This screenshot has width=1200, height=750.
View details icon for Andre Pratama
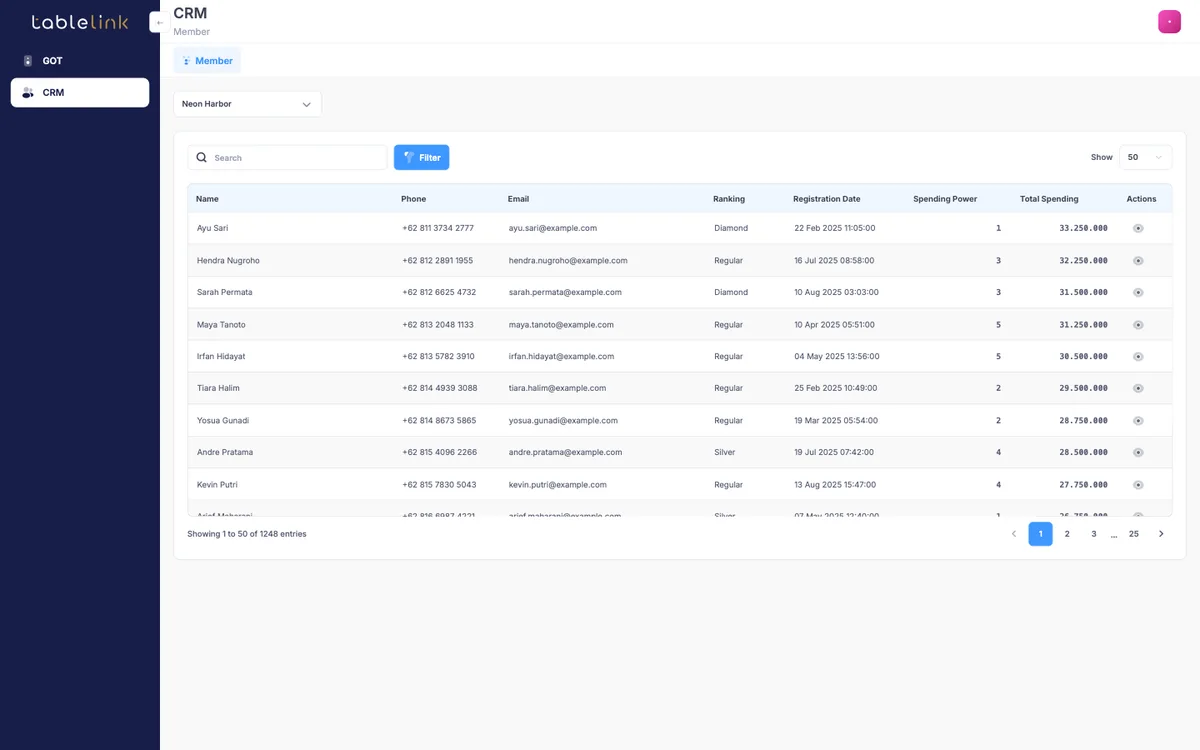(1138, 452)
